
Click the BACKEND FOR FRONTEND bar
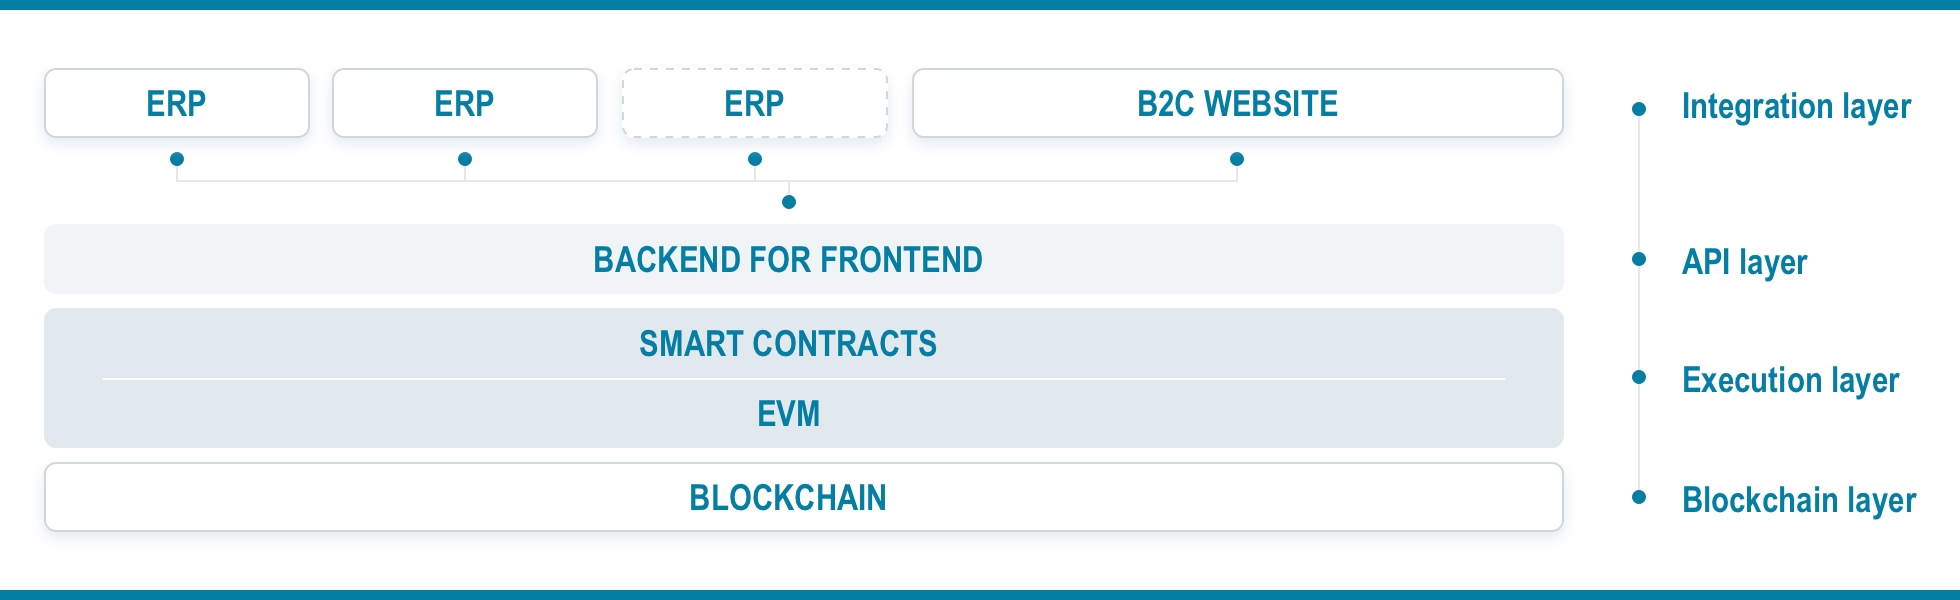(804, 259)
